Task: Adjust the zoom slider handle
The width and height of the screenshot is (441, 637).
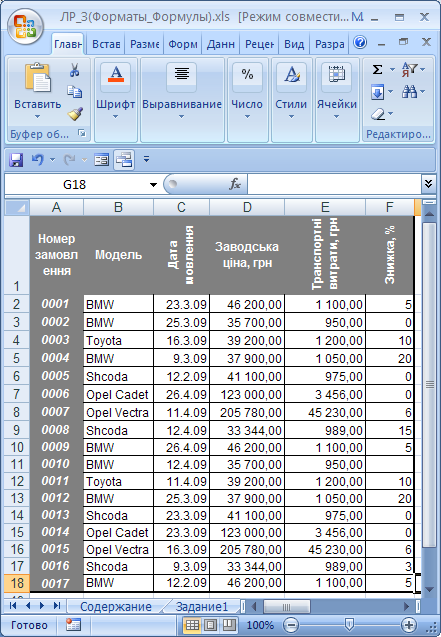Action: pyautogui.click(x=349, y=624)
